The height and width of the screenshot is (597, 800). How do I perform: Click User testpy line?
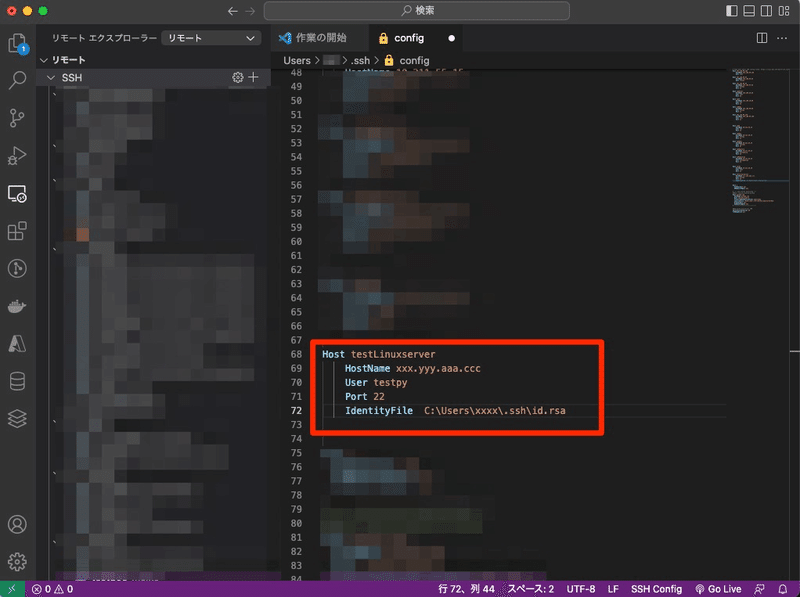coord(376,382)
